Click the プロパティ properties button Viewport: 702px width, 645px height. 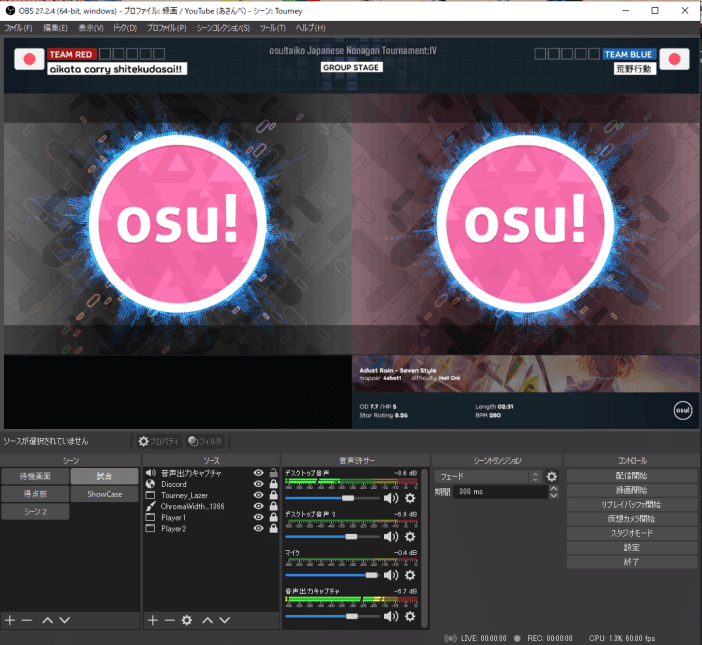158,441
